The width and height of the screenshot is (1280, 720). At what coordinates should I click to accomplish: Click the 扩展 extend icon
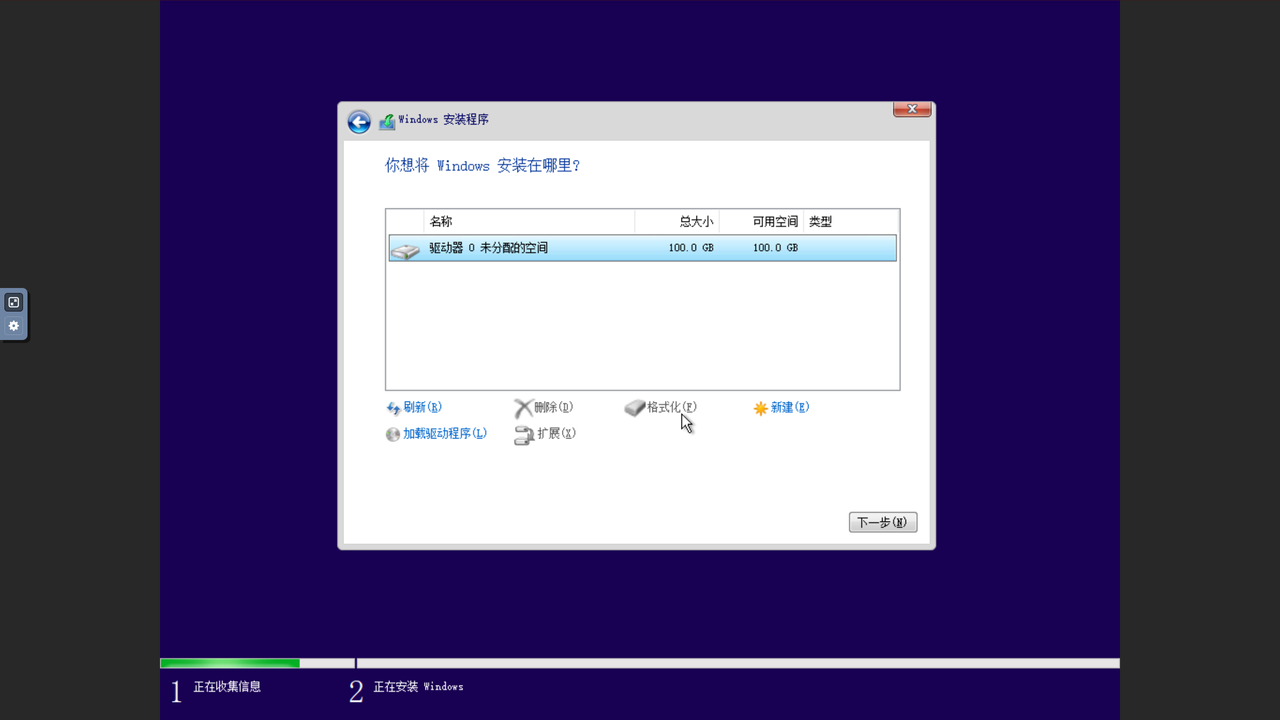coord(524,435)
